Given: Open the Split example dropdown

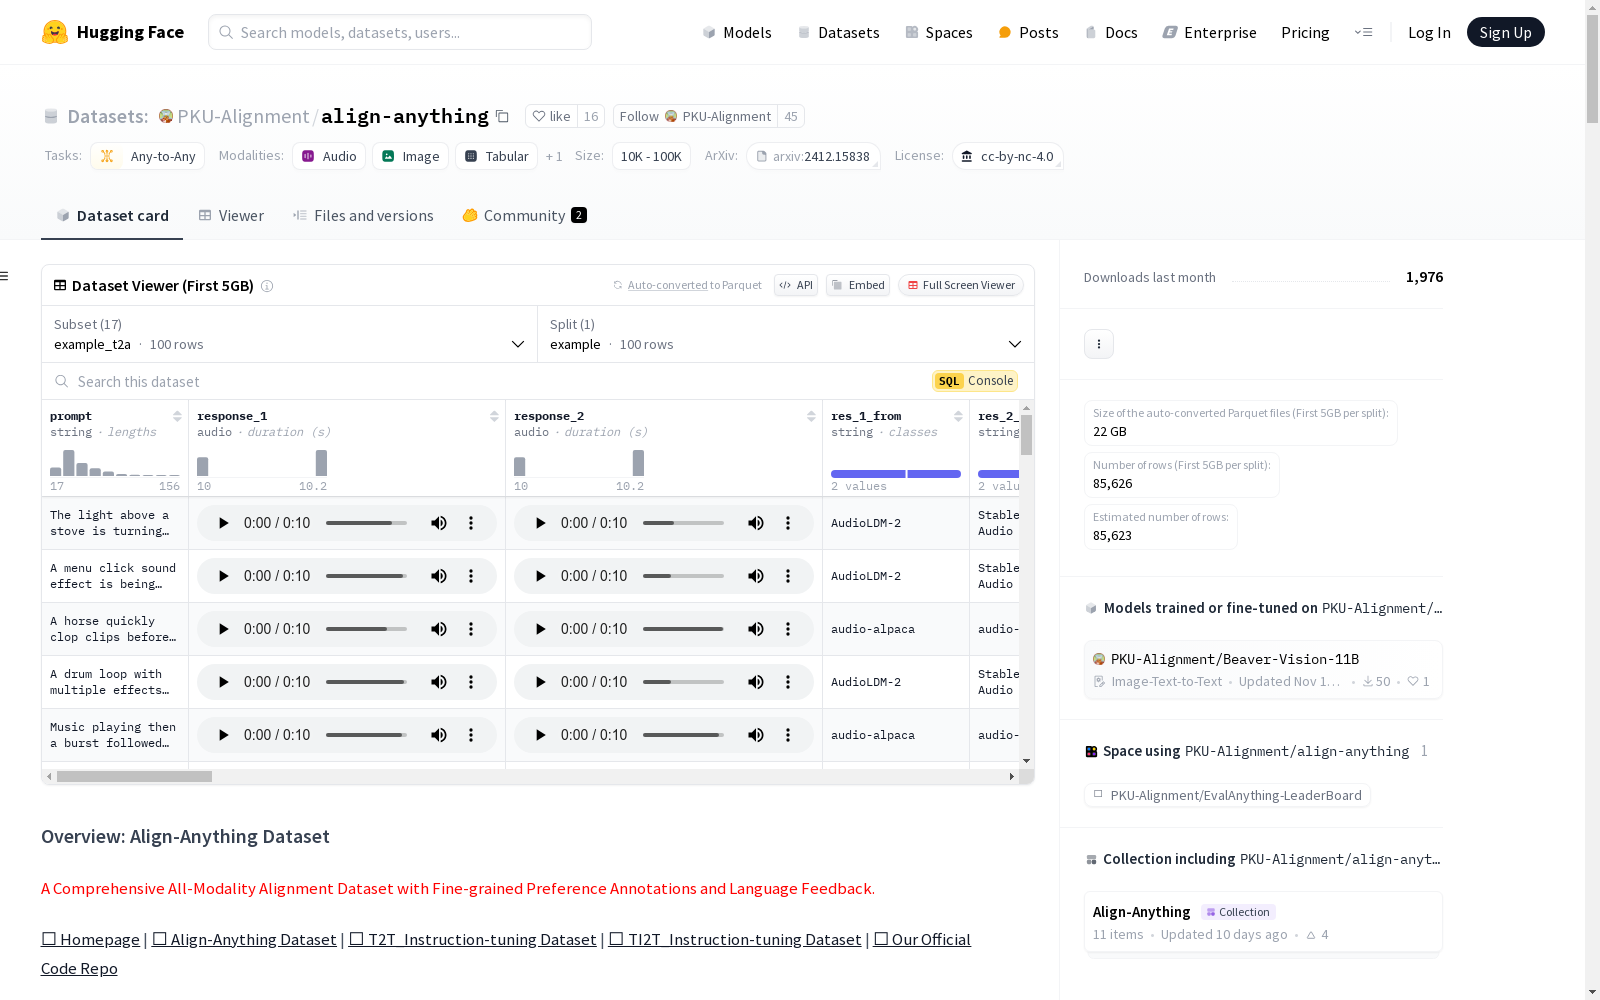Looking at the screenshot, I should coord(786,334).
